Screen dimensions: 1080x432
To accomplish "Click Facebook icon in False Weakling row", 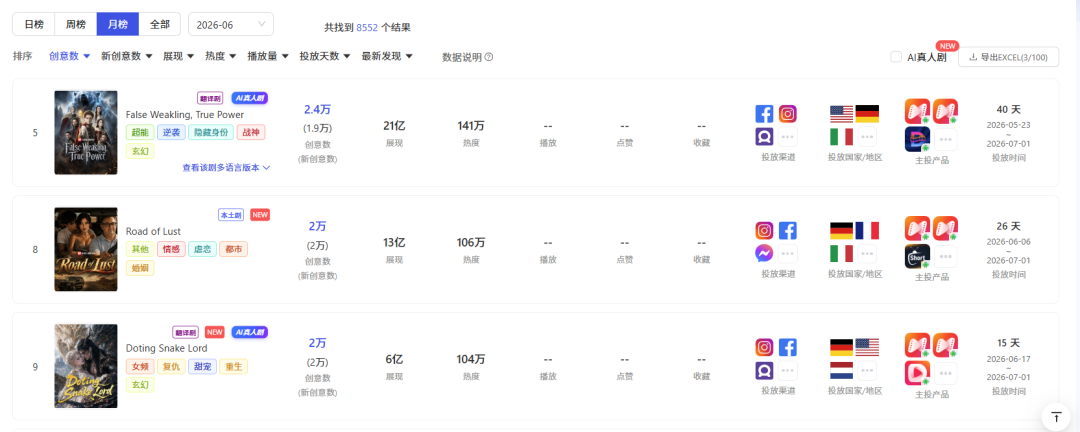I will [765, 114].
